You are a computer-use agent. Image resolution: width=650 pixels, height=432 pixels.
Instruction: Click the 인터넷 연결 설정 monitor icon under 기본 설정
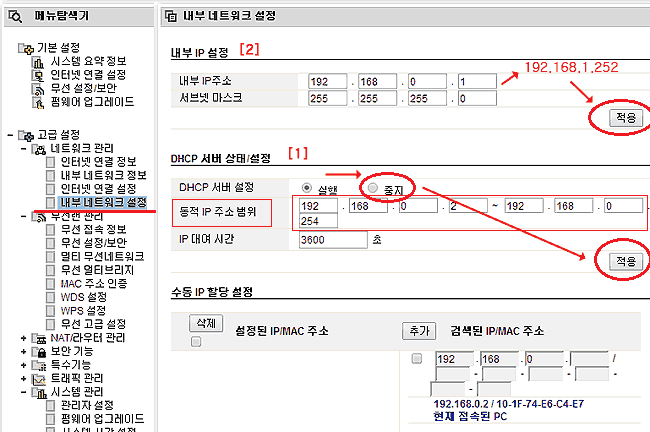point(38,76)
